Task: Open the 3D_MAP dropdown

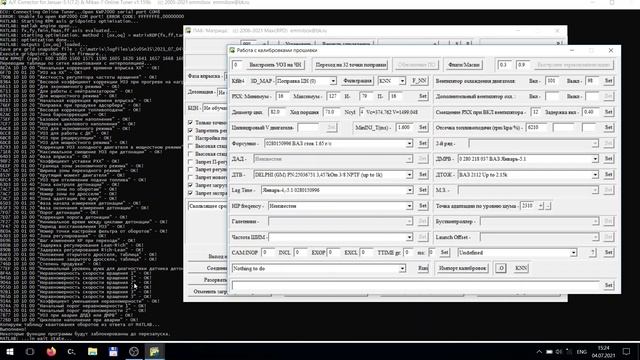Action: point(333,81)
